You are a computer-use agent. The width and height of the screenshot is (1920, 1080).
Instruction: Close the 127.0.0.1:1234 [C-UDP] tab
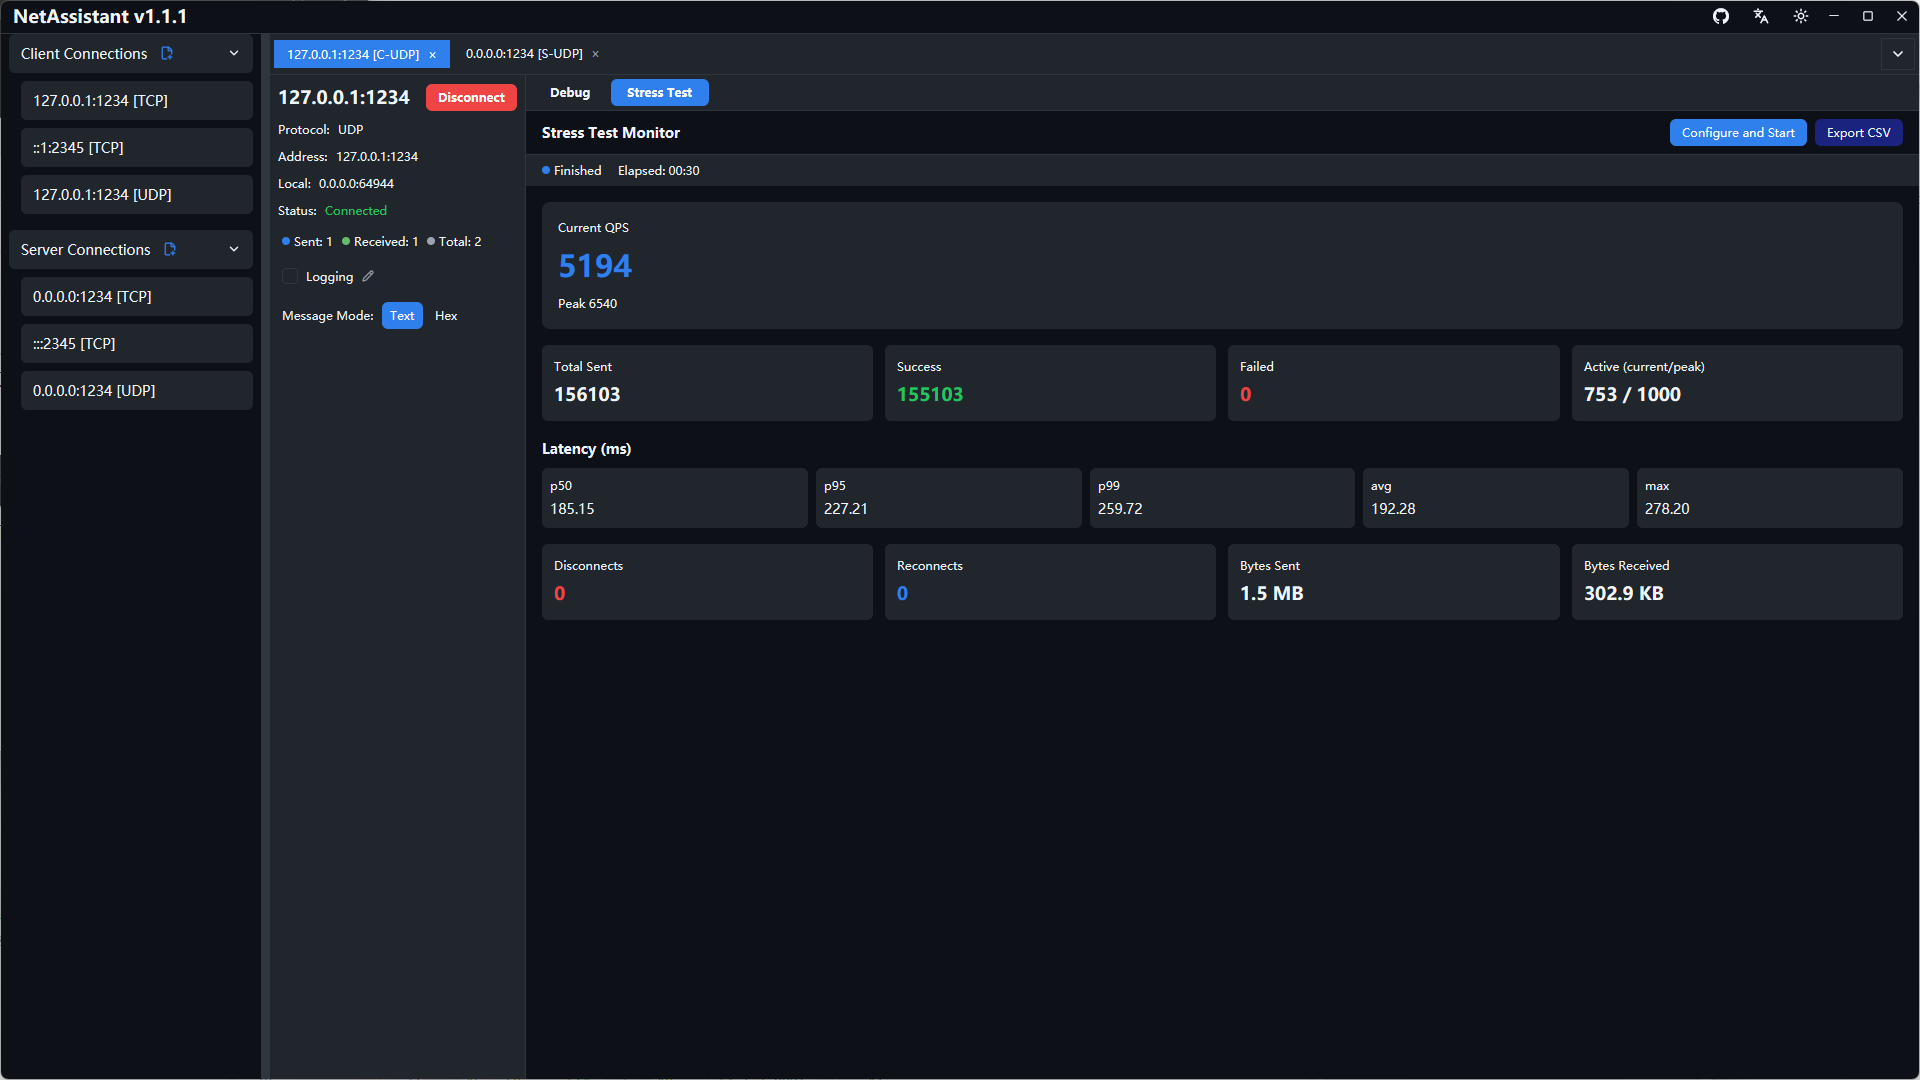point(432,55)
